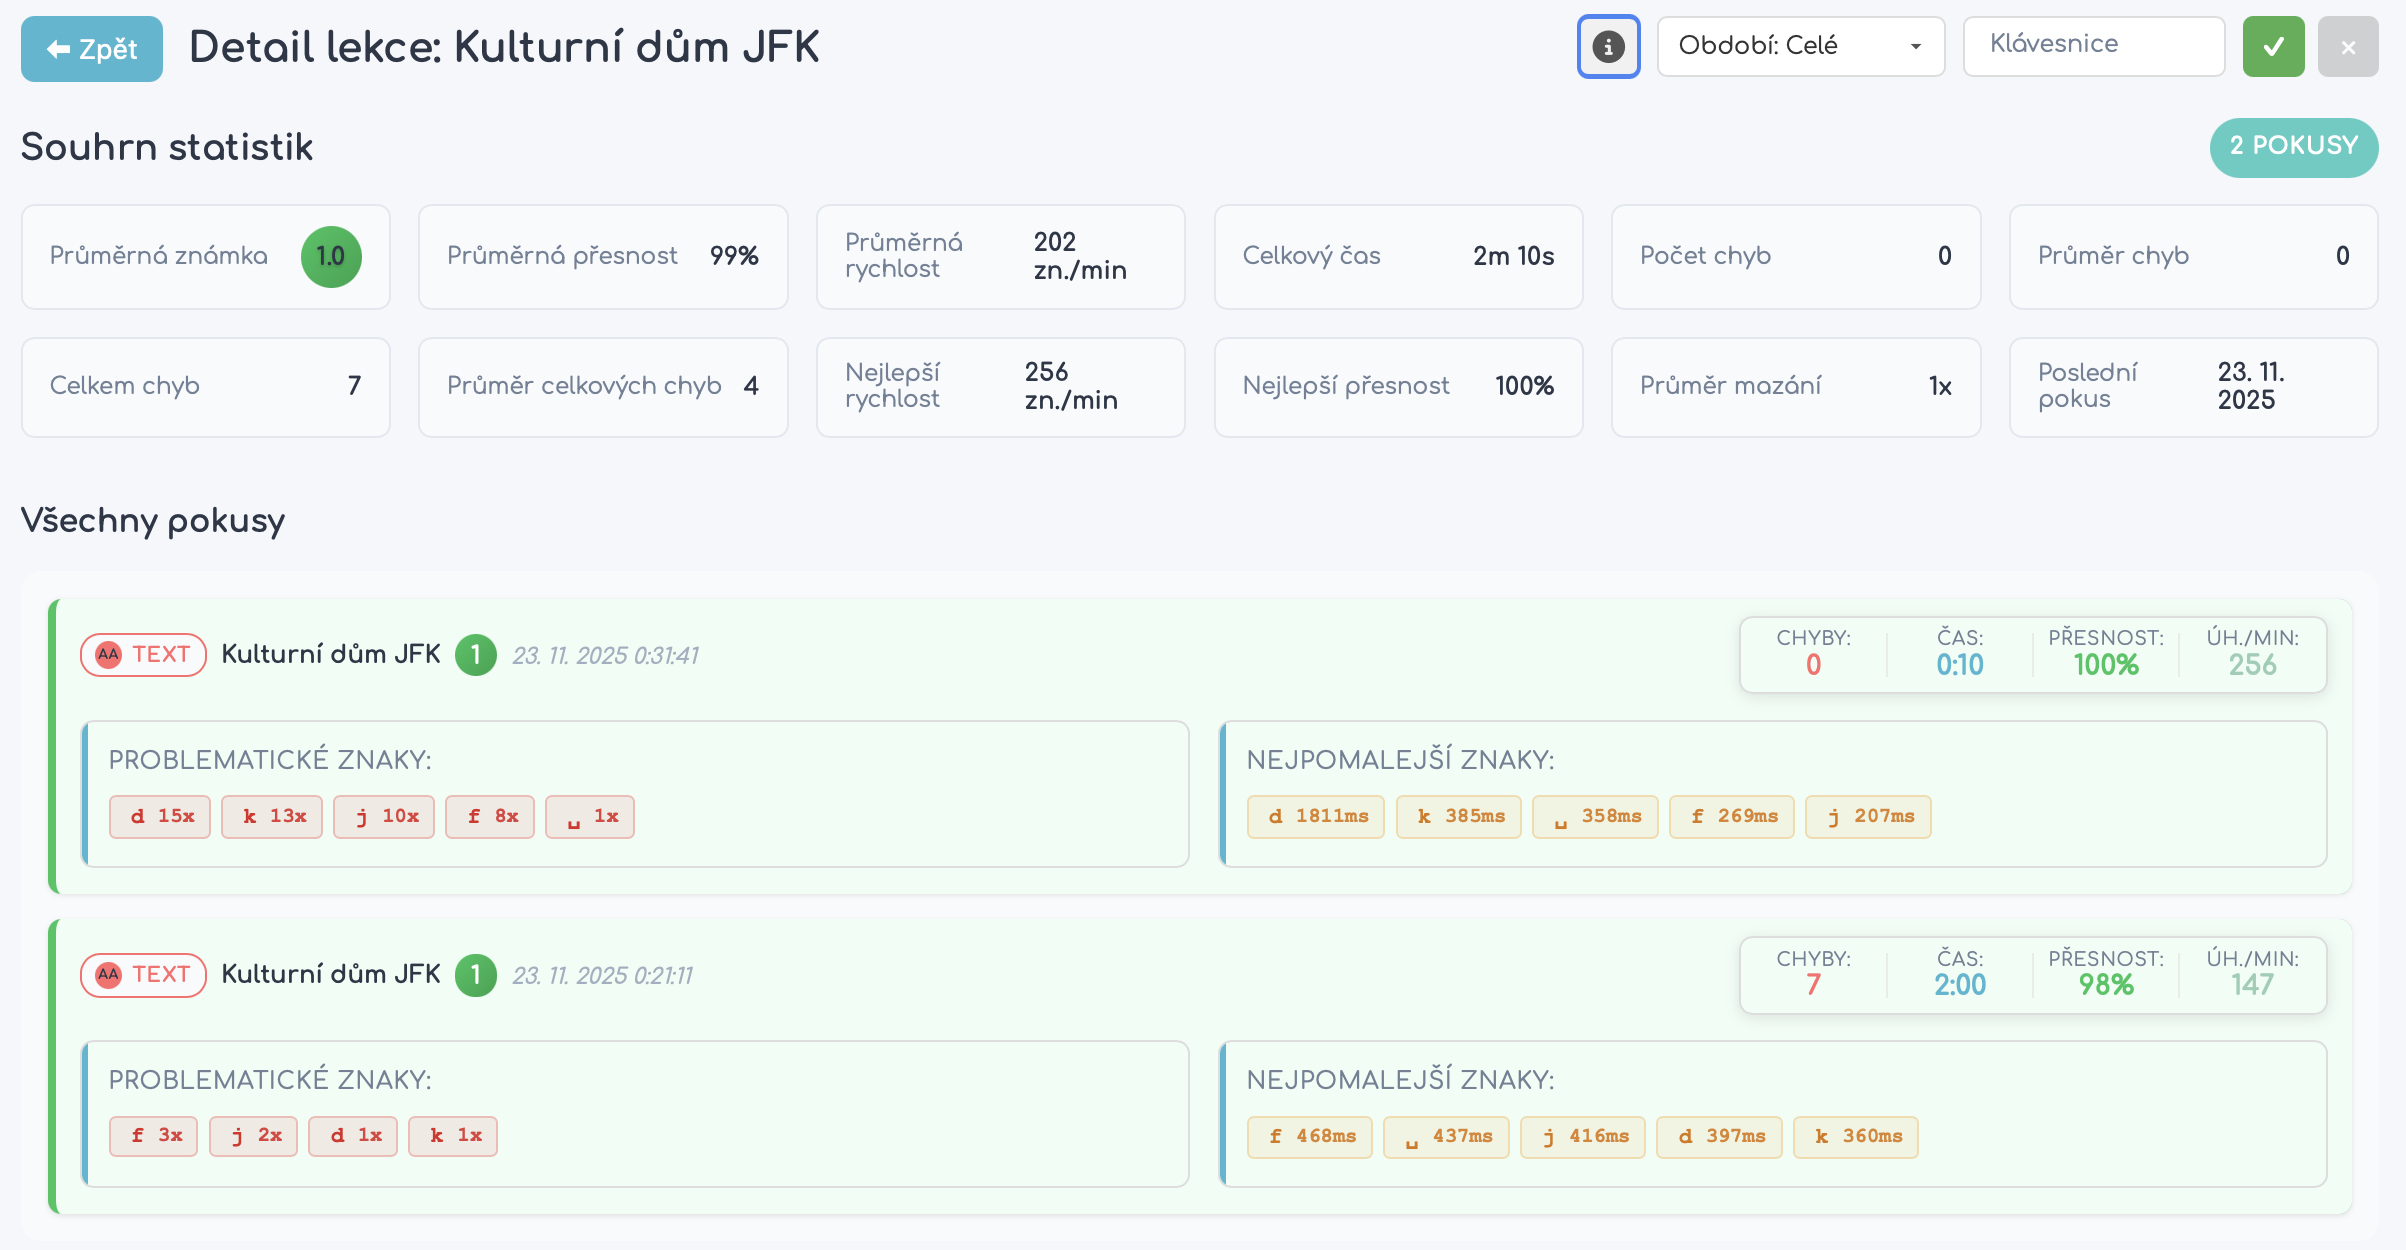Open the Období: Celé dropdown
Viewport: 2406px width, 1250px height.
pyautogui.click(x=1800, y=46)
